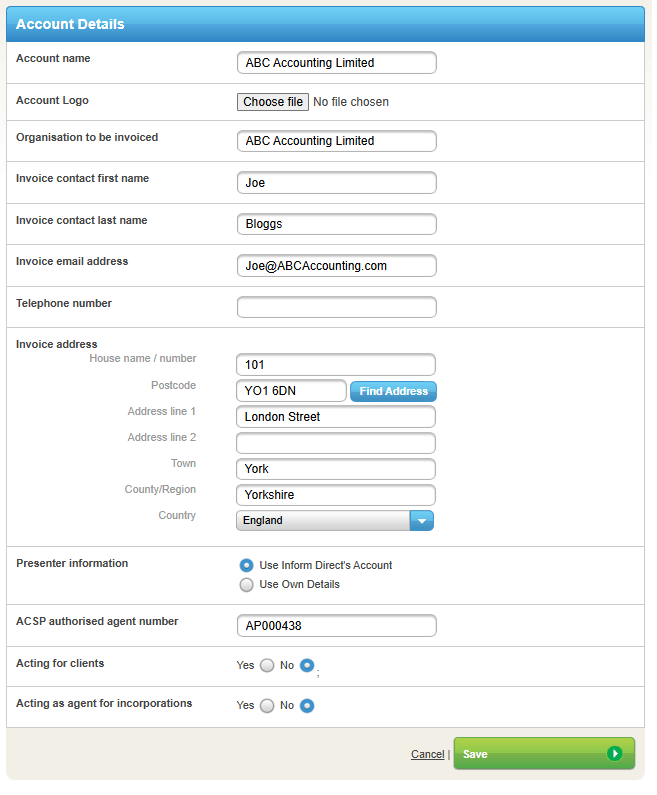Click the Postcode input box
Screen dimensions: 657x795
coord(291,391)
